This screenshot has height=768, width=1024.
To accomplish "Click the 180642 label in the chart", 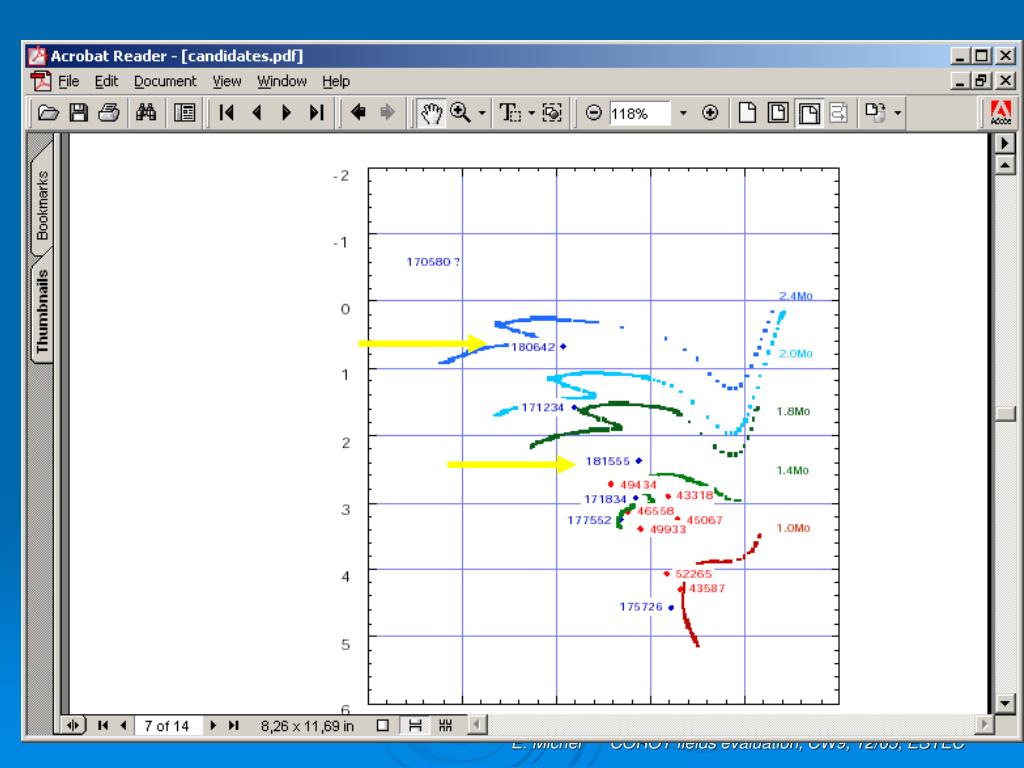I will point(533,347).
